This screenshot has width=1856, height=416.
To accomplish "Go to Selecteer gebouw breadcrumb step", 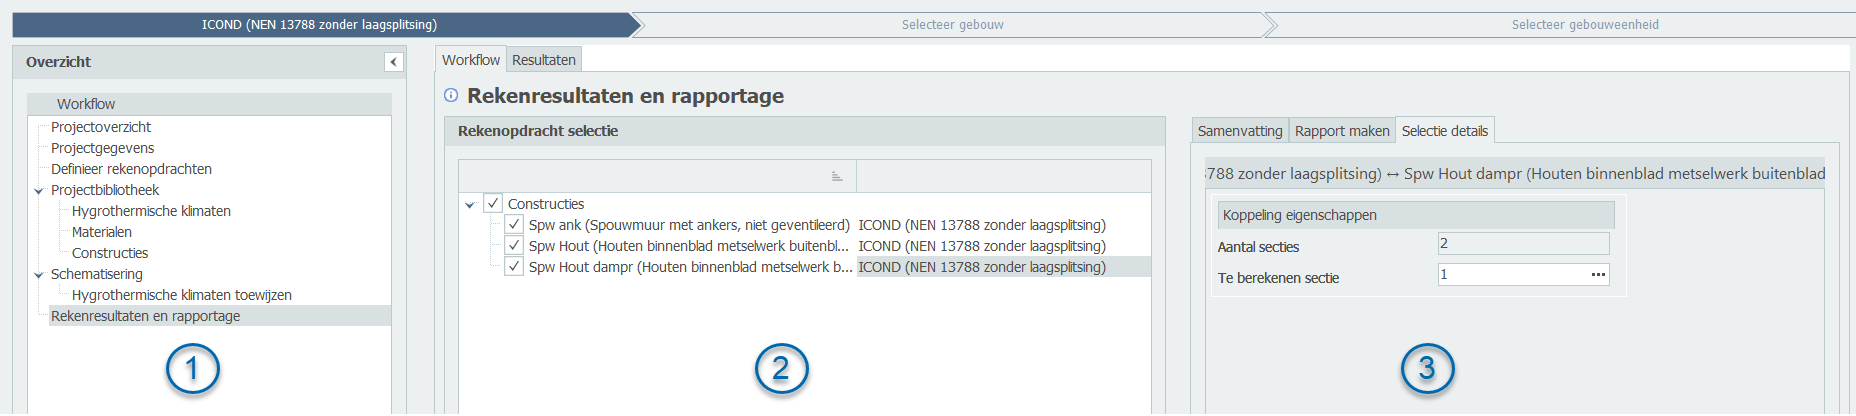I will 952,25.
